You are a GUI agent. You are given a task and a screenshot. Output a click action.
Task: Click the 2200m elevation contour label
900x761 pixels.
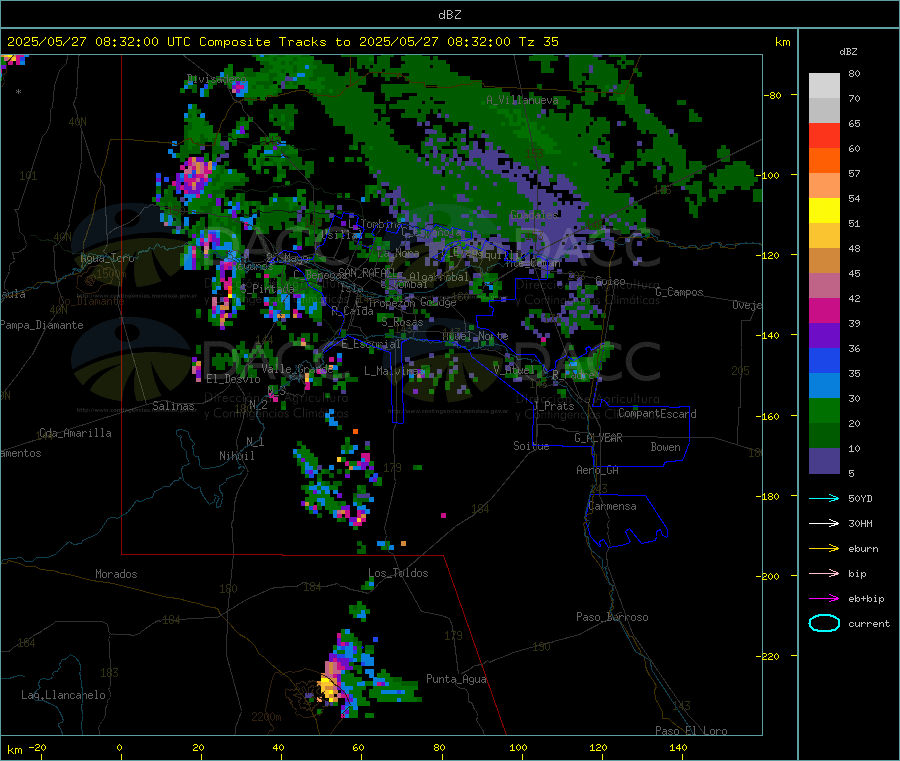(x=266, y=717)
